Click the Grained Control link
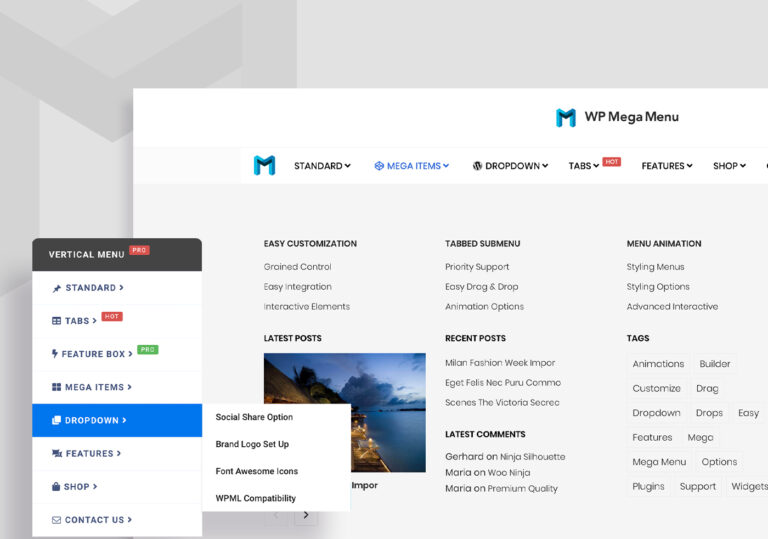The image size is (768, 539). [x=297, y=267]
